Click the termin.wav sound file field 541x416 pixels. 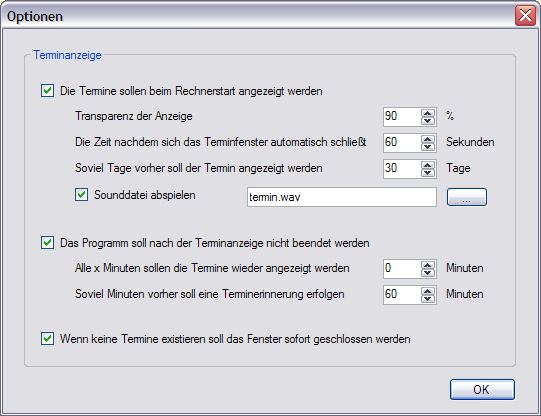click(342, 197)
